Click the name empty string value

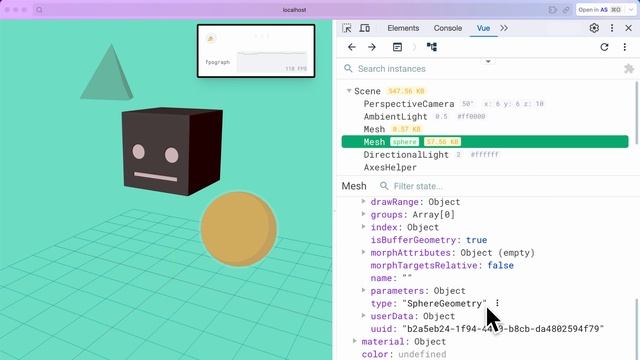coord(407,278)
